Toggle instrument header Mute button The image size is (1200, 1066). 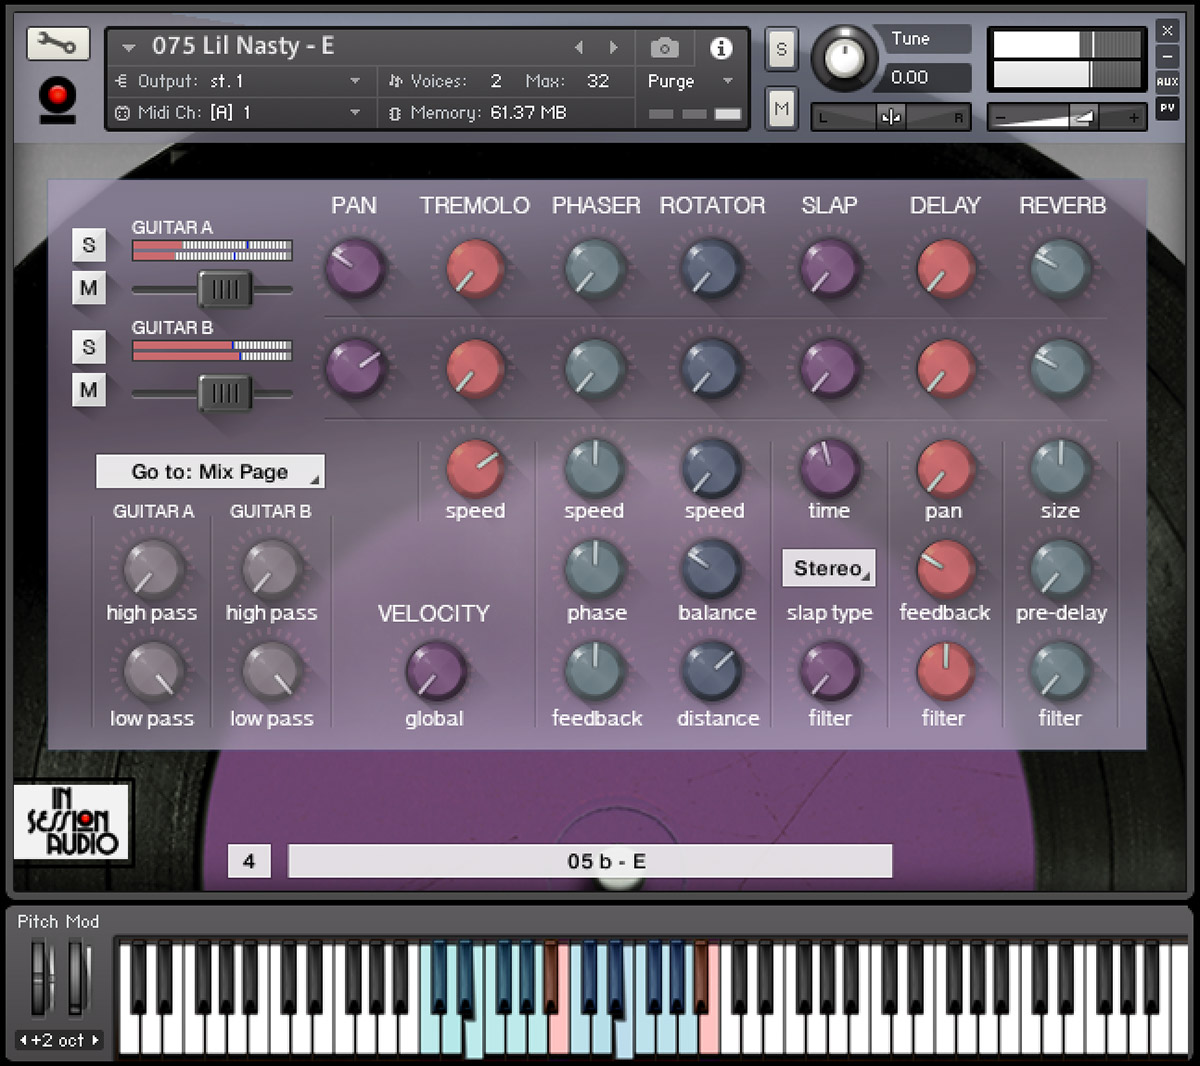coord(781,109)
